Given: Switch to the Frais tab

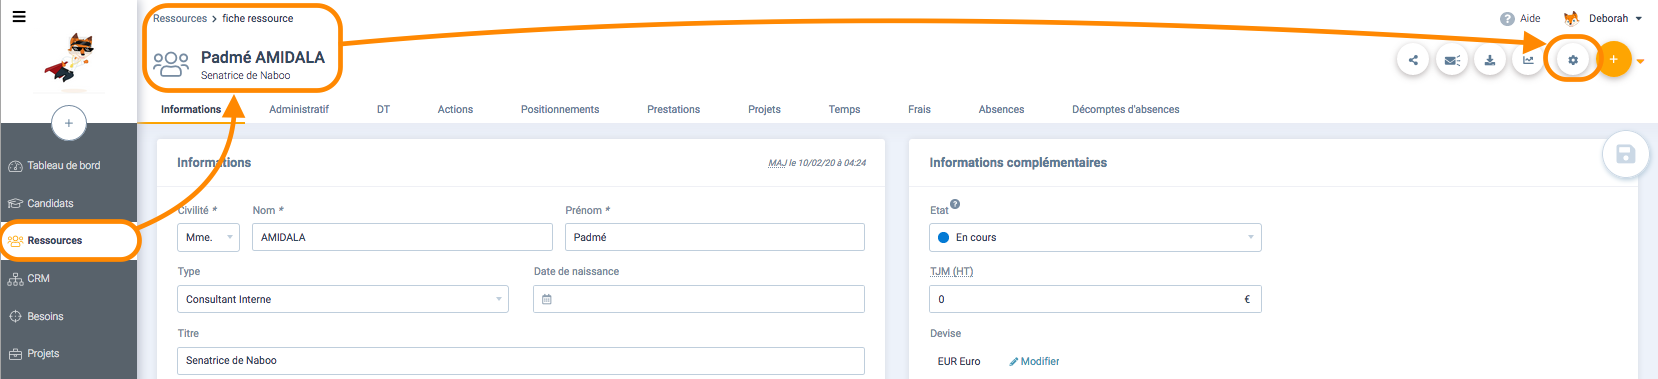Looking at the screenshot, I should pyautogui.click(x=919, y=109).
